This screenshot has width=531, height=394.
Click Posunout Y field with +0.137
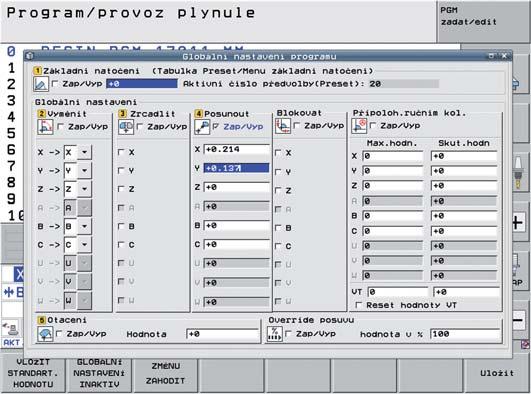point(236,168)
